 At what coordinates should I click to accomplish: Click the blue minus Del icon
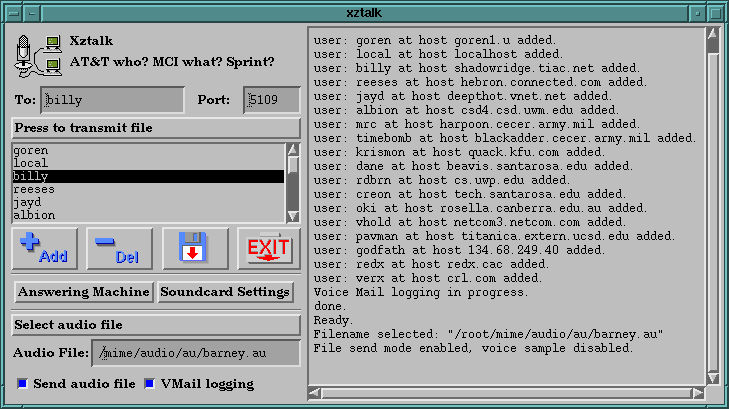coord(119,248)
